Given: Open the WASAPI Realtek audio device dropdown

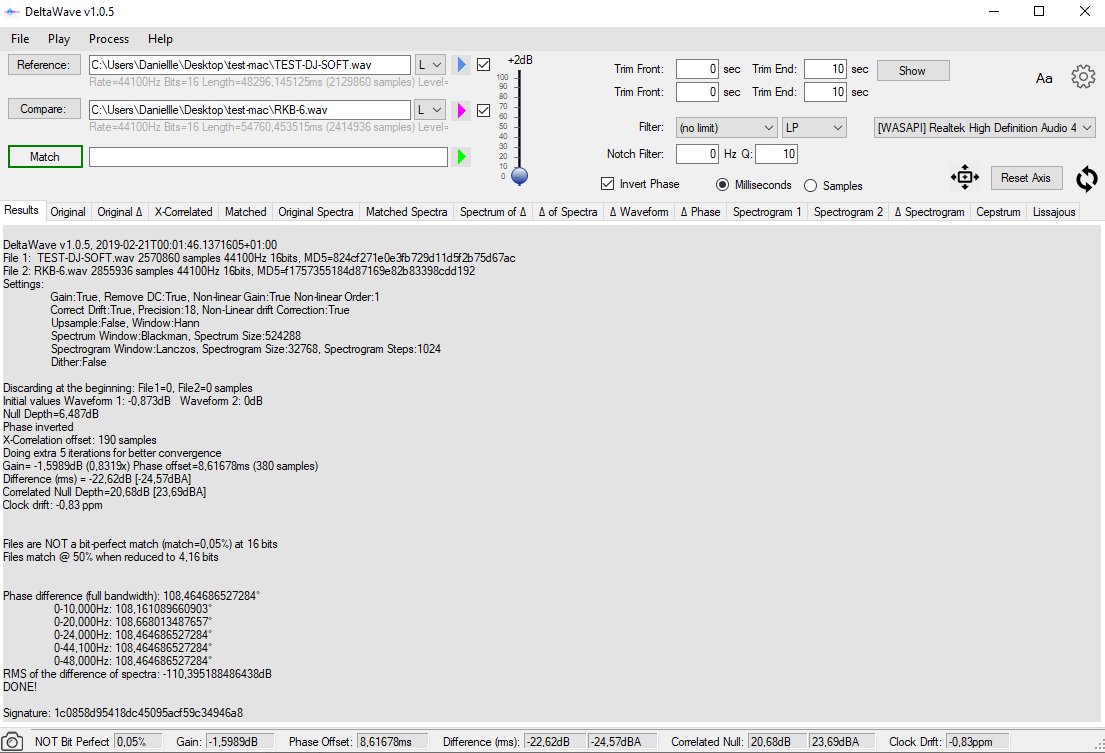Looking at the screenshot, I should click(984, 127).
